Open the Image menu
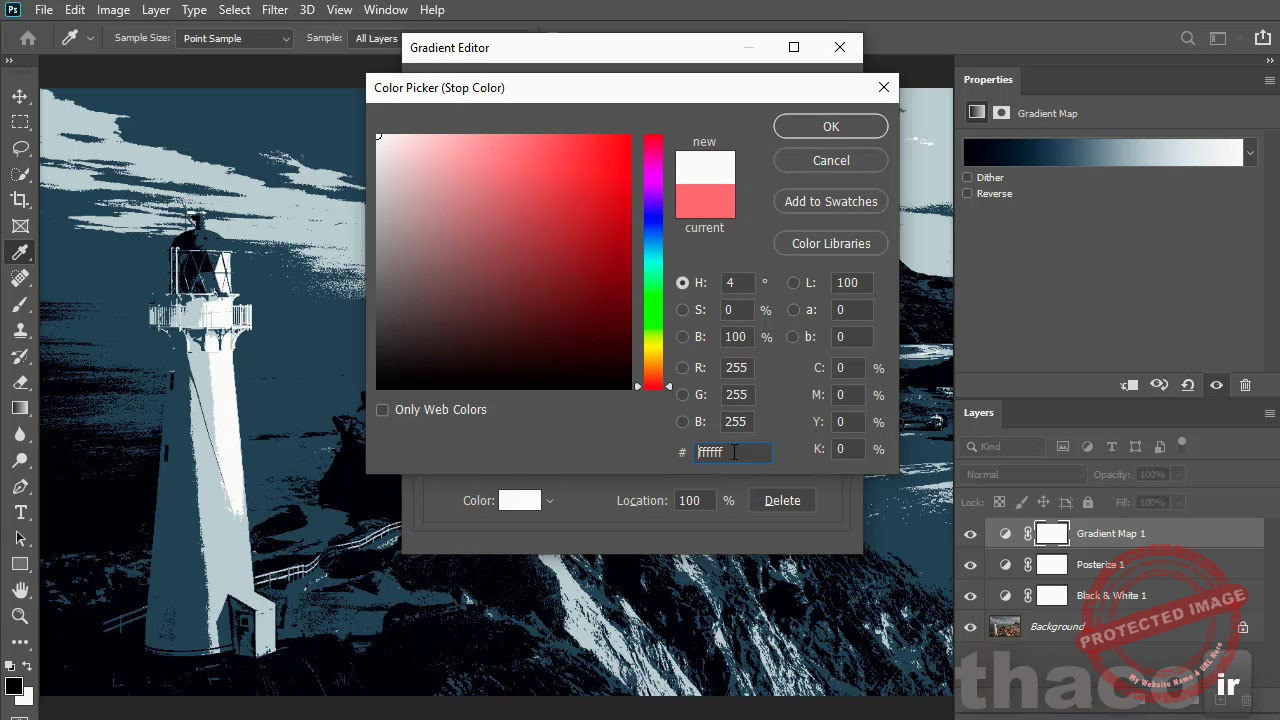Viewport: 1280px width, 720px height. coord(113,9)
